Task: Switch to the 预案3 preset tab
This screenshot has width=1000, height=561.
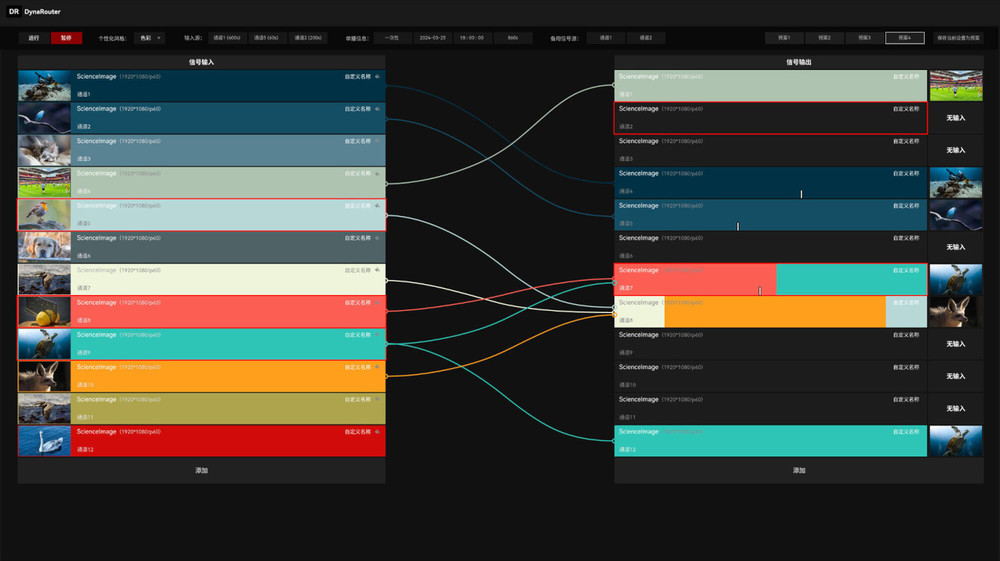Action: click(864, 38)
